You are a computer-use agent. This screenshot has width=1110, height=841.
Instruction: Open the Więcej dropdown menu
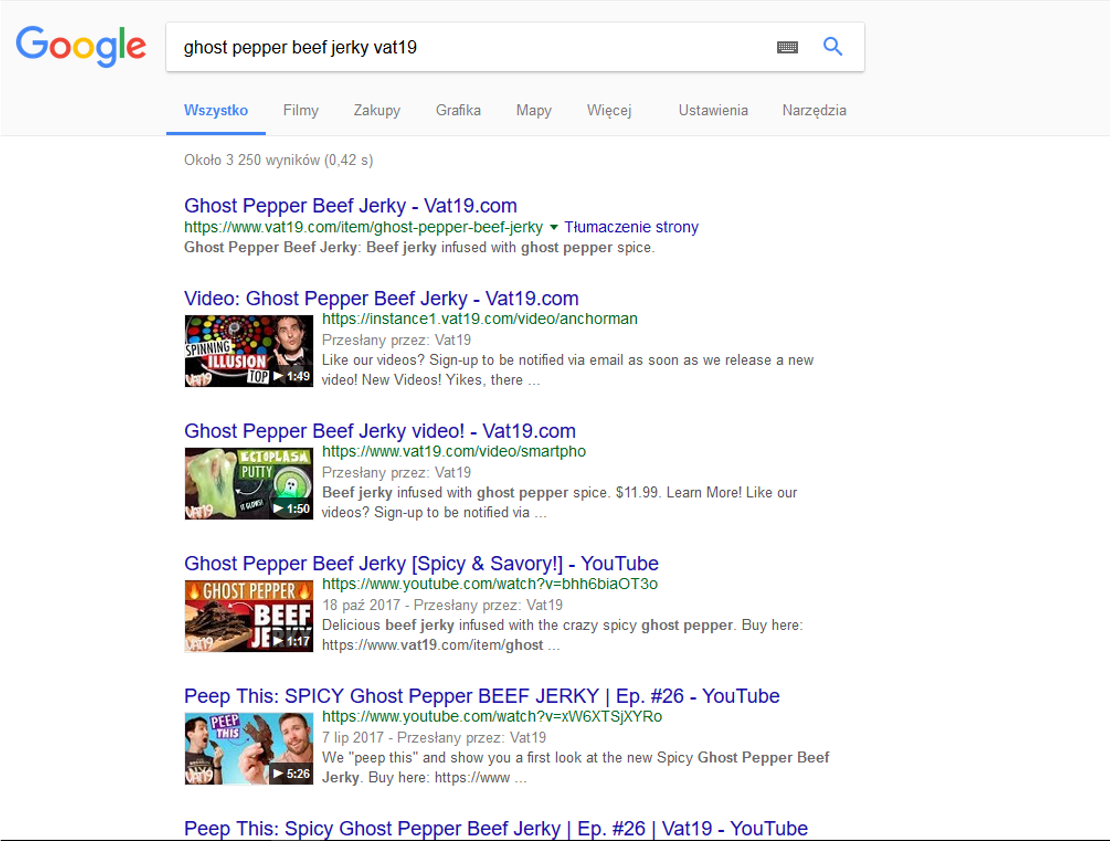[x=608, y=110]
